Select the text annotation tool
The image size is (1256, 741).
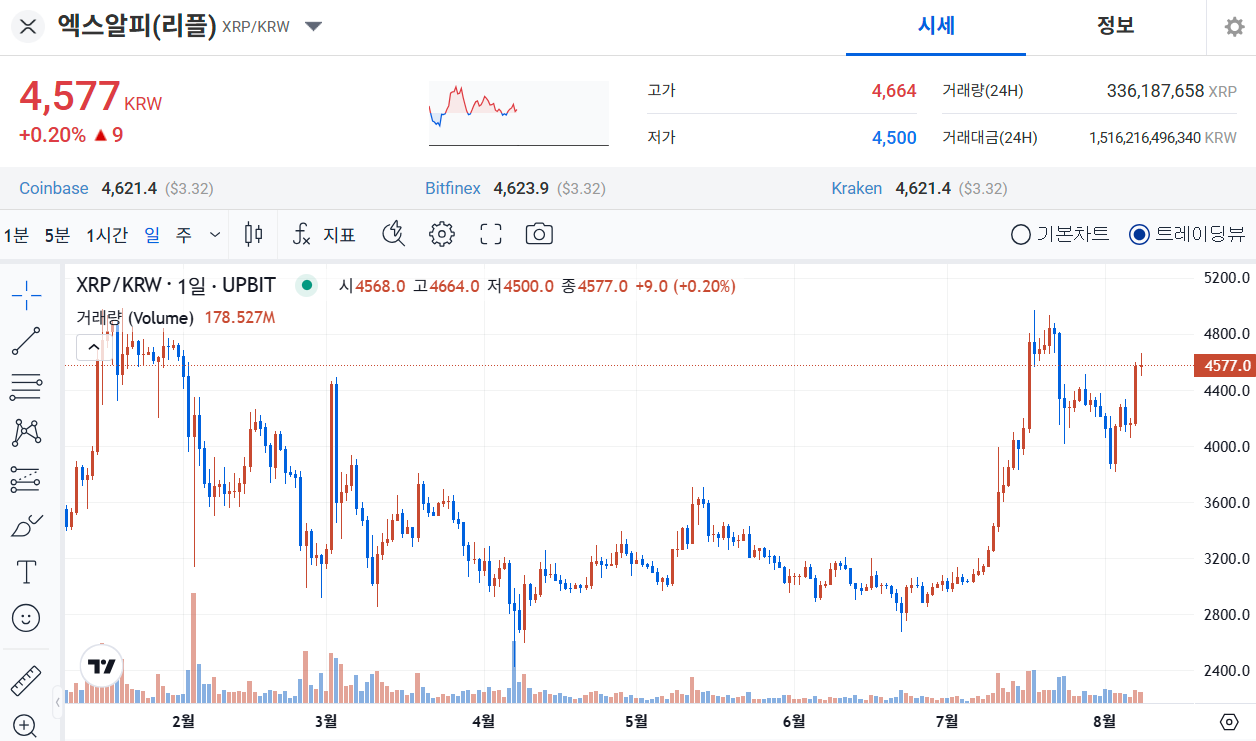coord(26,572)
